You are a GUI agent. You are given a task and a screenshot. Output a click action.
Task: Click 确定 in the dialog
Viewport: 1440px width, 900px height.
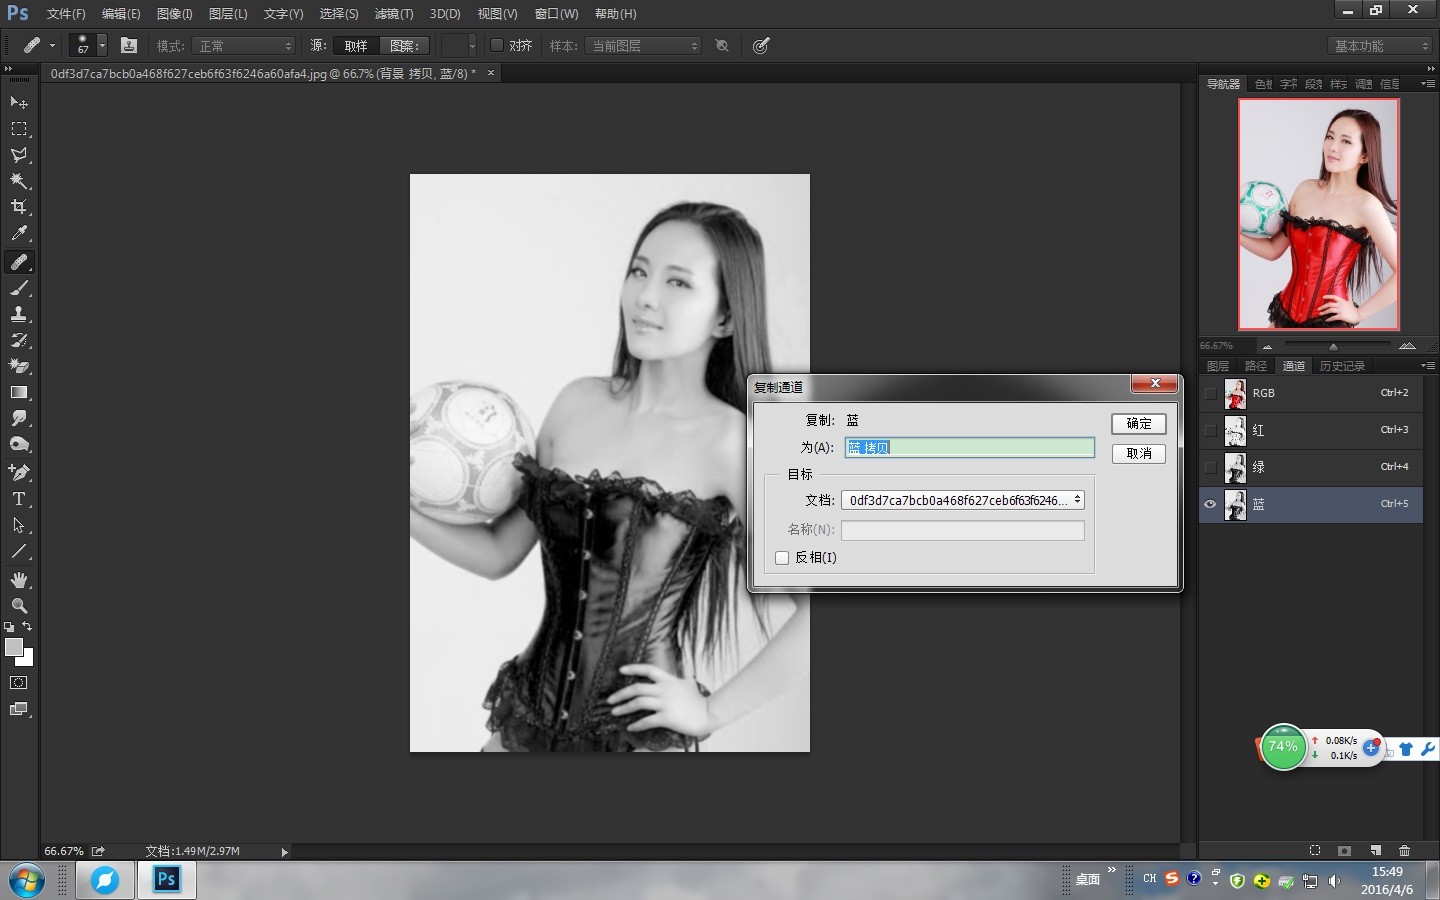1139,424
